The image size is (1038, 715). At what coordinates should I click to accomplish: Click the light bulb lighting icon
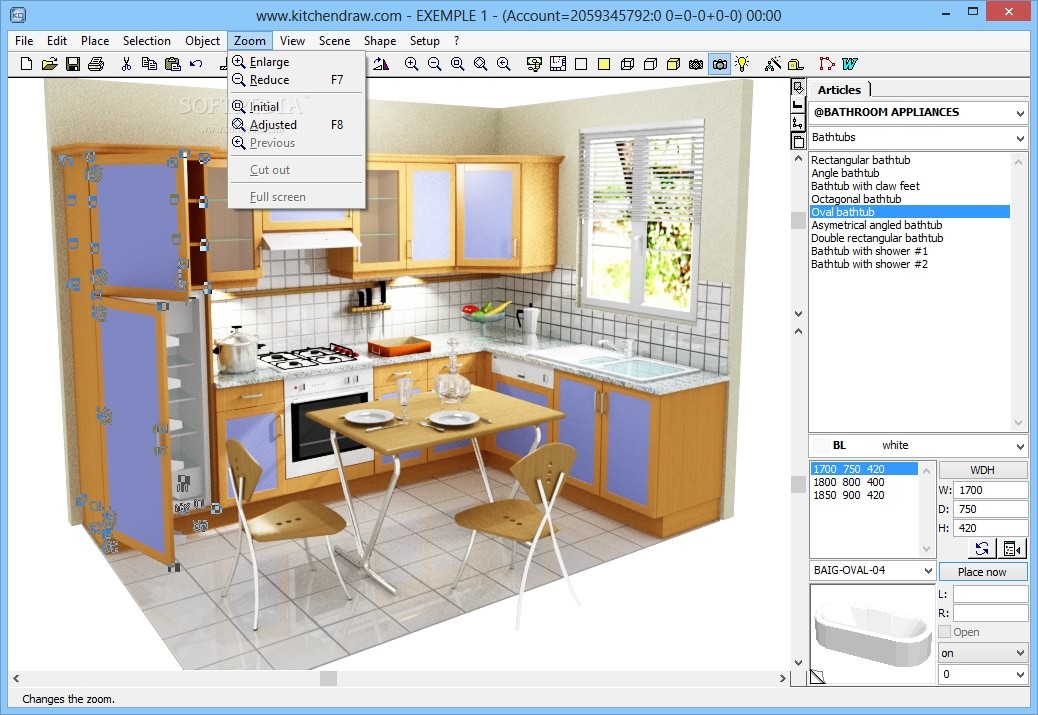[742, 64]
